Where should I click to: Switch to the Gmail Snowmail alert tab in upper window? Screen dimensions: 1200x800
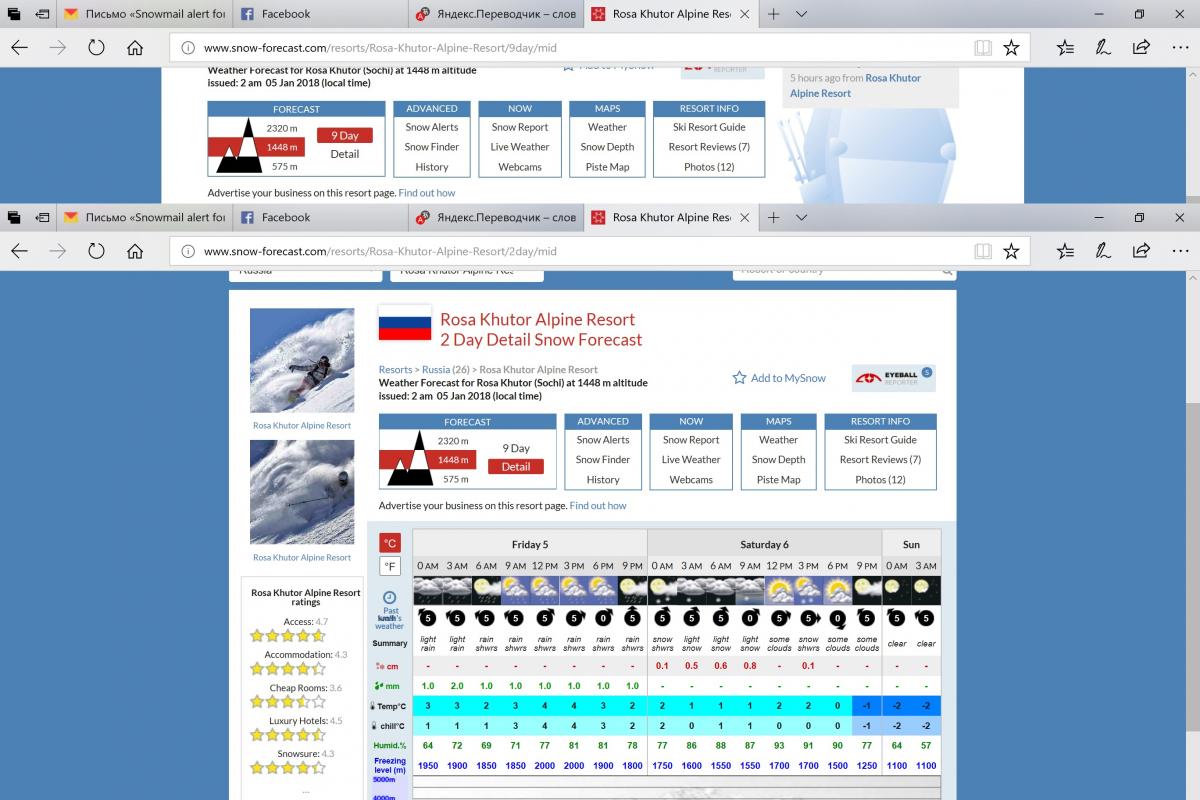pos(144,14)
